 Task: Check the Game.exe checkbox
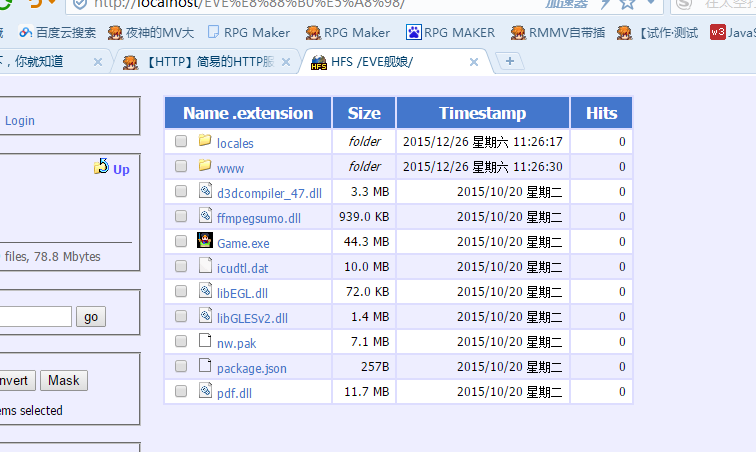[x=181, y=241]
